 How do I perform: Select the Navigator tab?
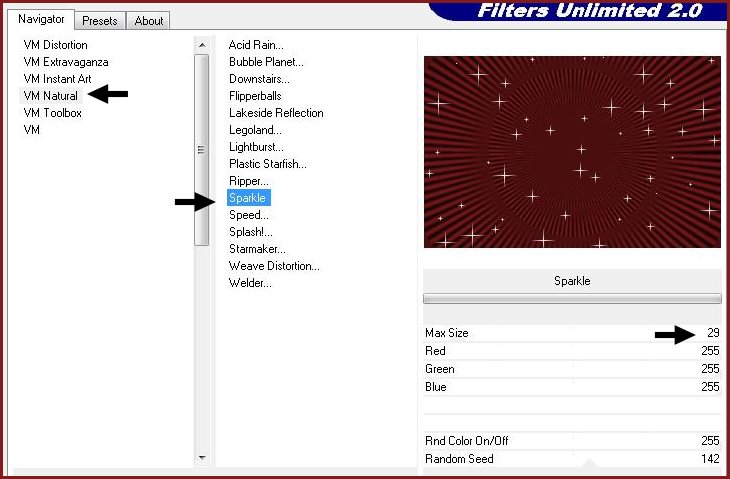pyautogui.click(x=41, y=19)
